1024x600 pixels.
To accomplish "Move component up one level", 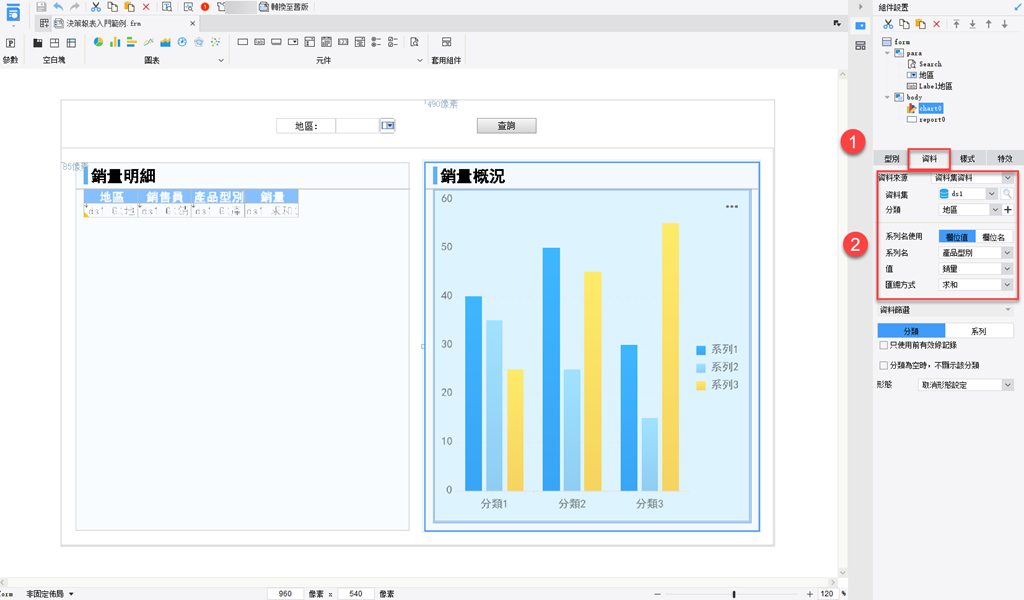I will coord(989,24).
